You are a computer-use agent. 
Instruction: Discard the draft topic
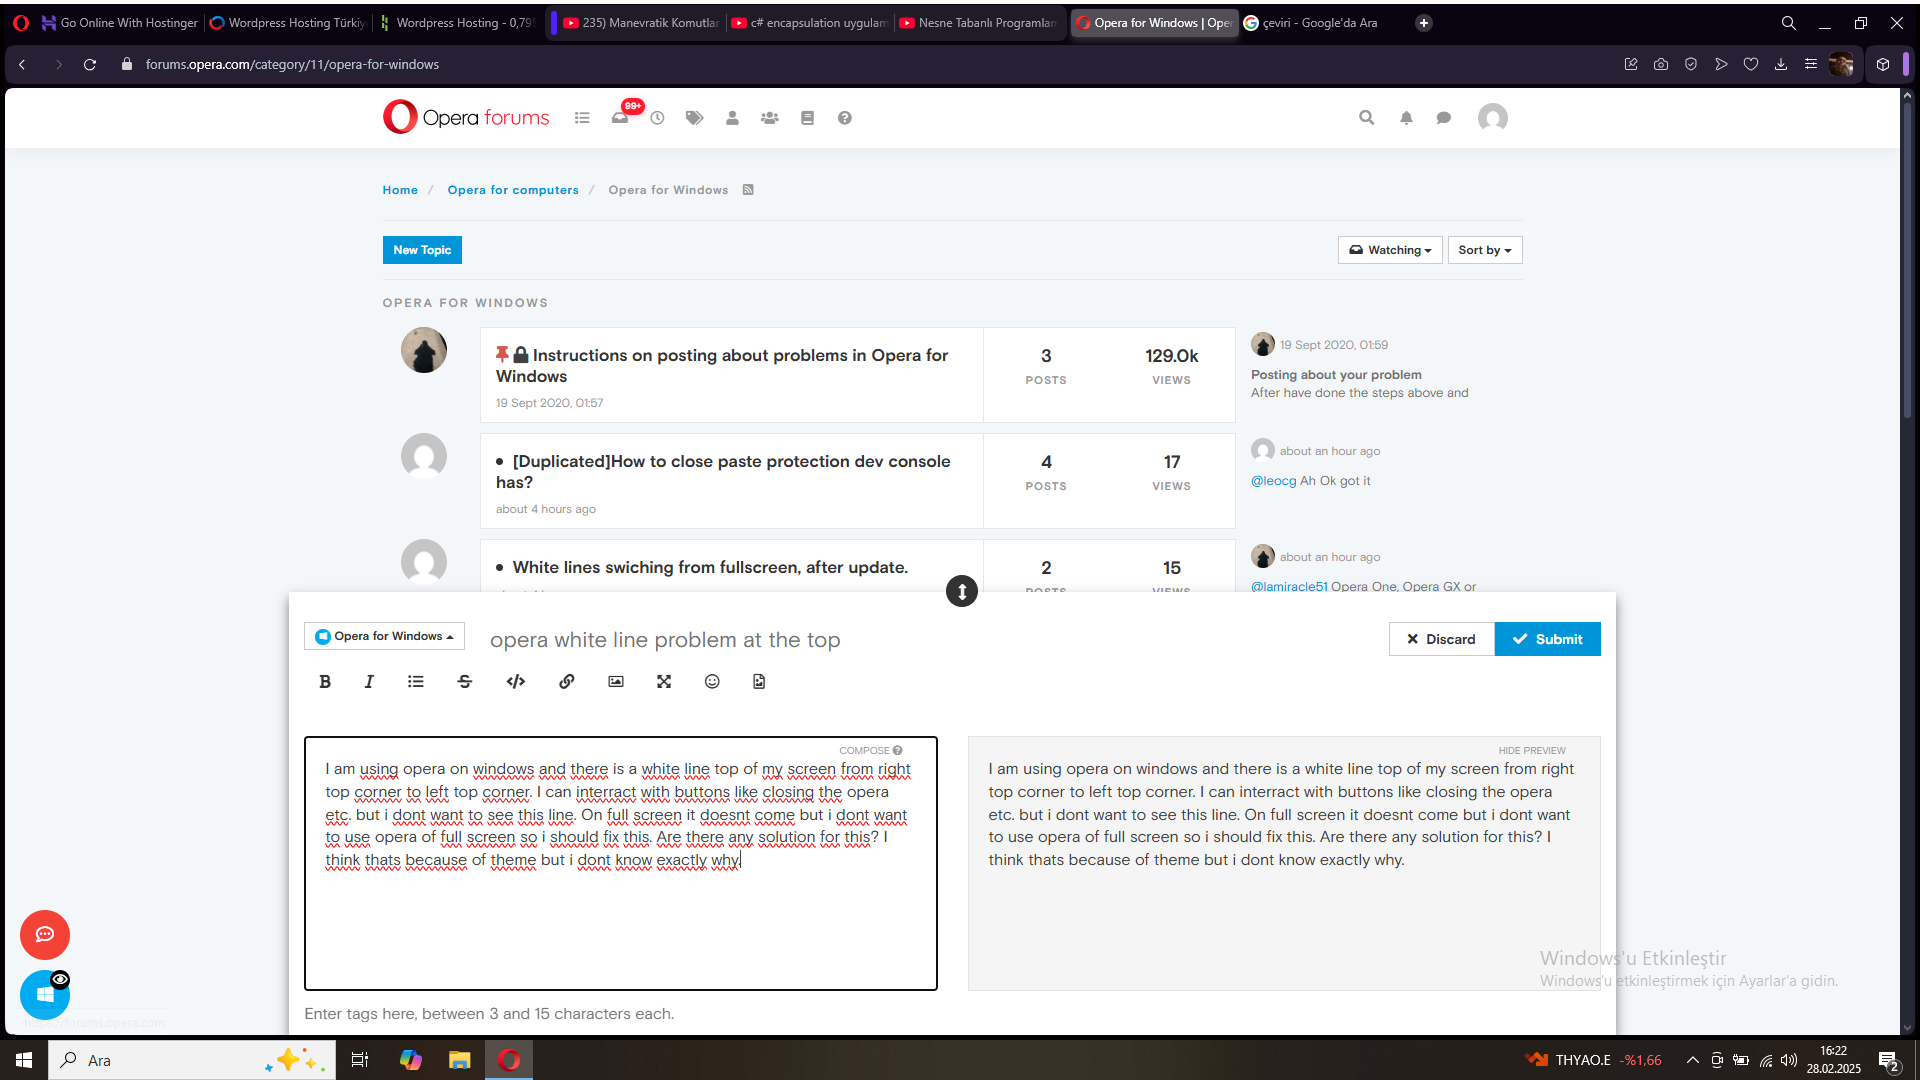[1441, 639]
